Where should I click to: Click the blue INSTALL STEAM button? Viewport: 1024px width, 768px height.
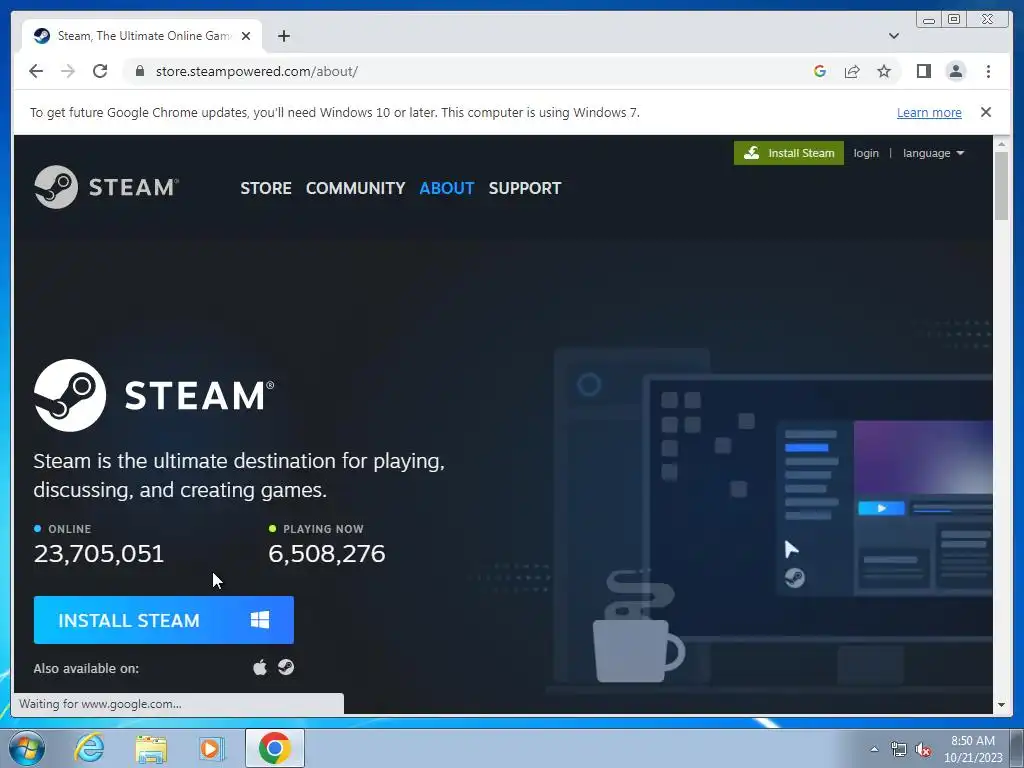(164, 620)
